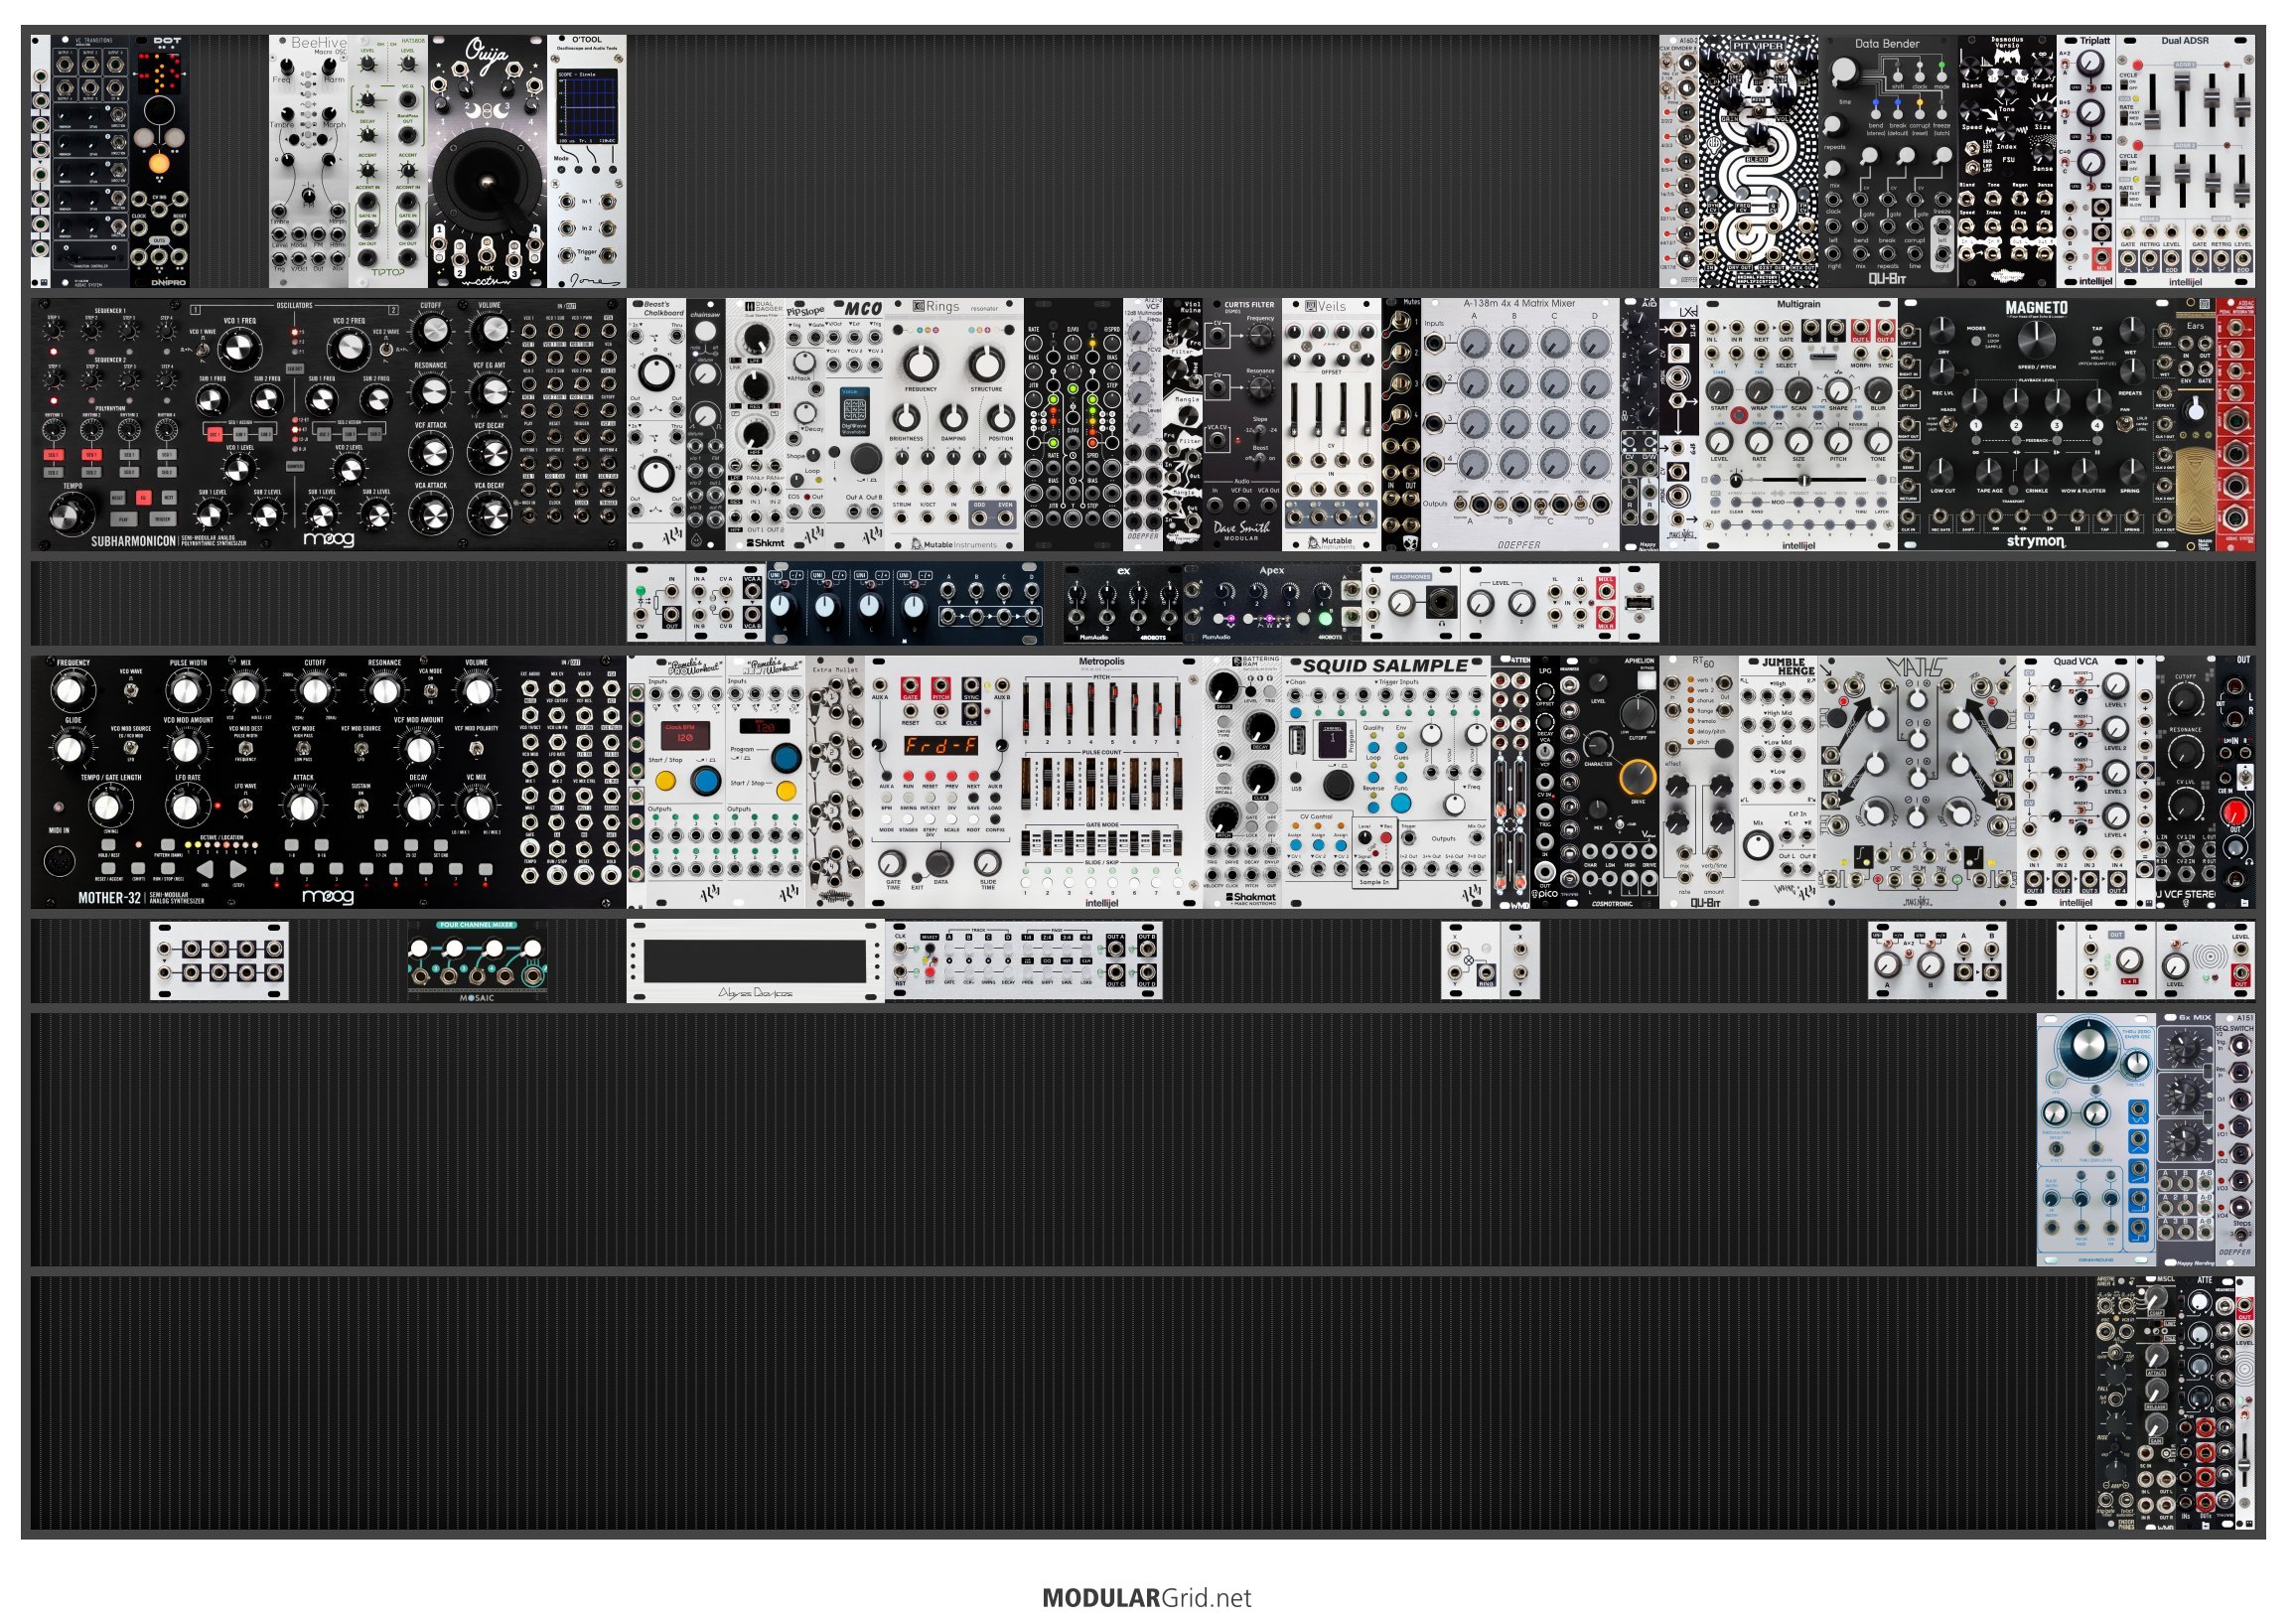Select the Quad VCA module
The image size is (2296, 1619).
point(2076,783)
